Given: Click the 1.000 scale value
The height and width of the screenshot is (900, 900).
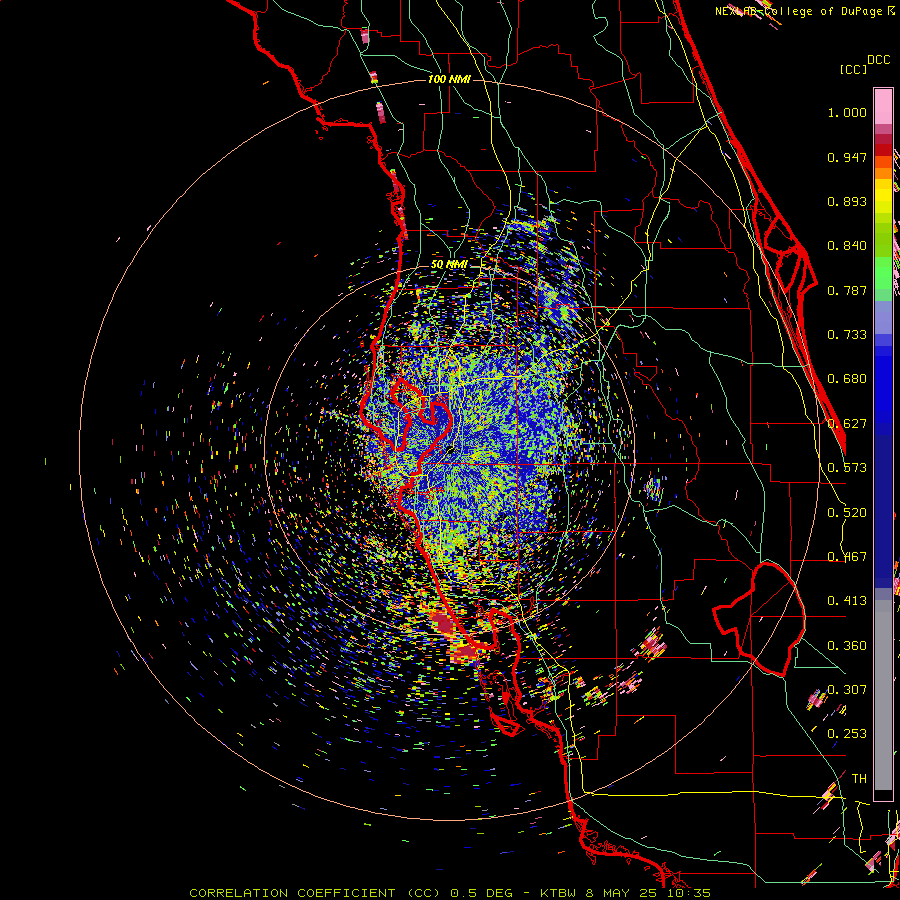Looking at the screenshot, I should coord(847,112).
